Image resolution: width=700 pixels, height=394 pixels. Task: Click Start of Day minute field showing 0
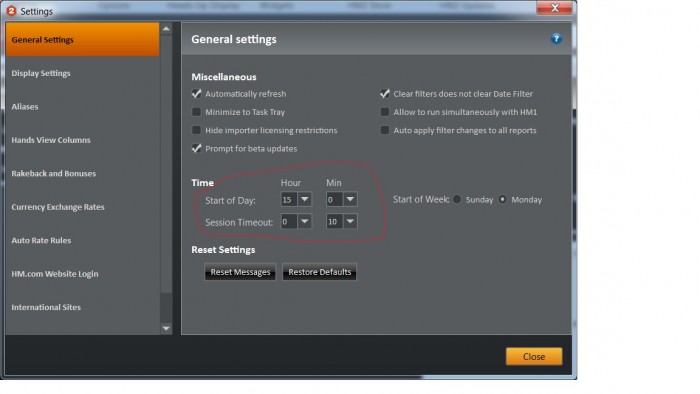coord(335,199)
